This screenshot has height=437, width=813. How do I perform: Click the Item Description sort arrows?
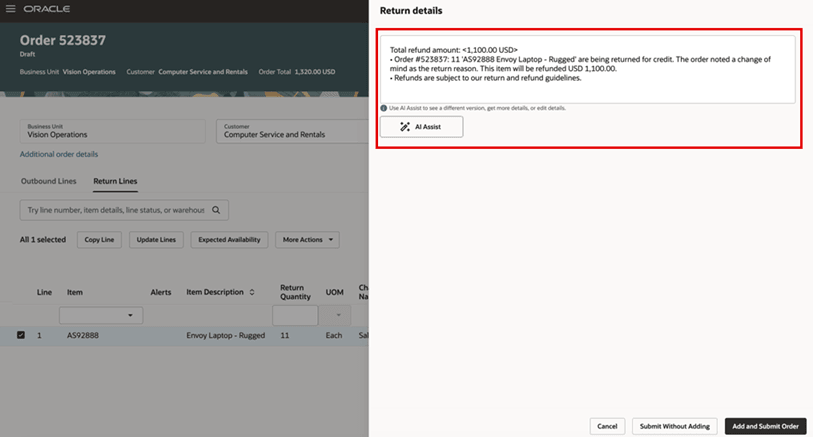[252, 292]
